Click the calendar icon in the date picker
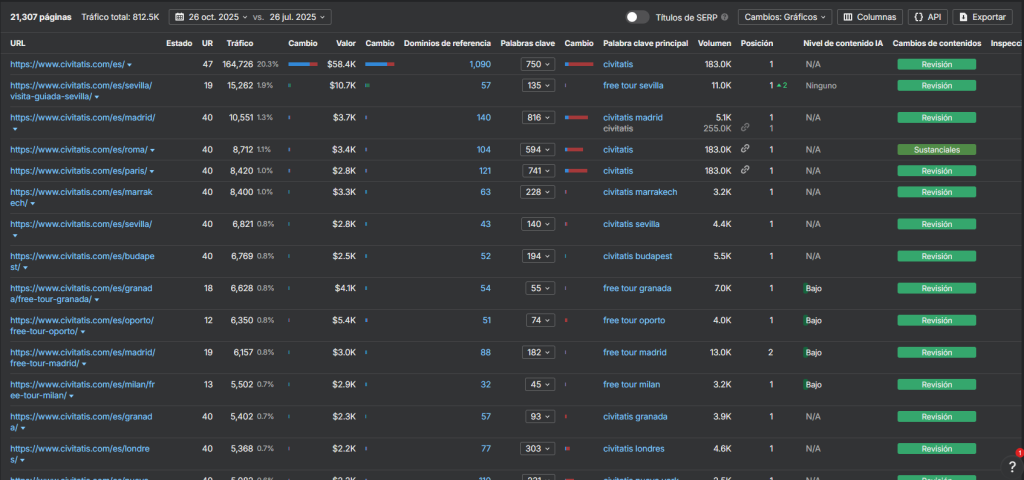 coord(178,17)
